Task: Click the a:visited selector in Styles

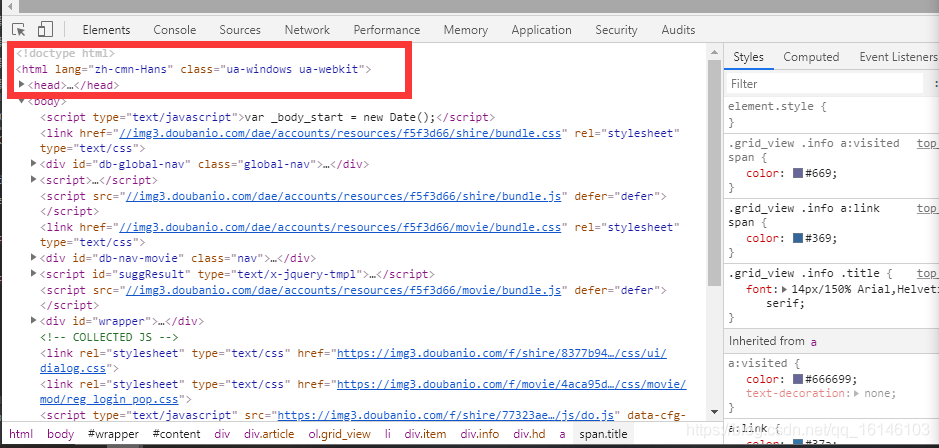Action: point(758,363)
